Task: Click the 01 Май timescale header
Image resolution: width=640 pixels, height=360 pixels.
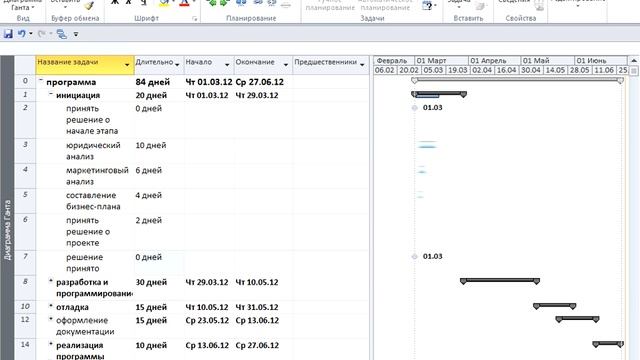Action: point(547,60)
